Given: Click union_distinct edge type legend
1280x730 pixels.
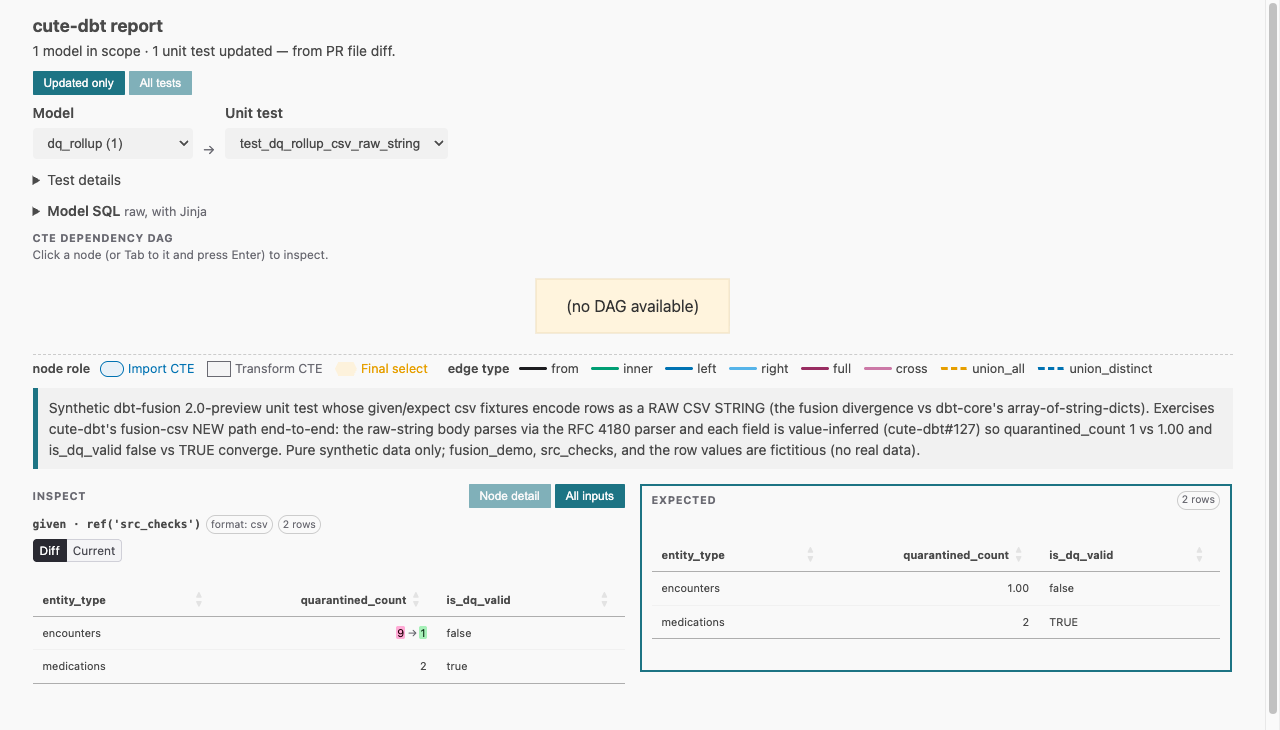Looking at the screenshot, I should tap(1095, 369).
